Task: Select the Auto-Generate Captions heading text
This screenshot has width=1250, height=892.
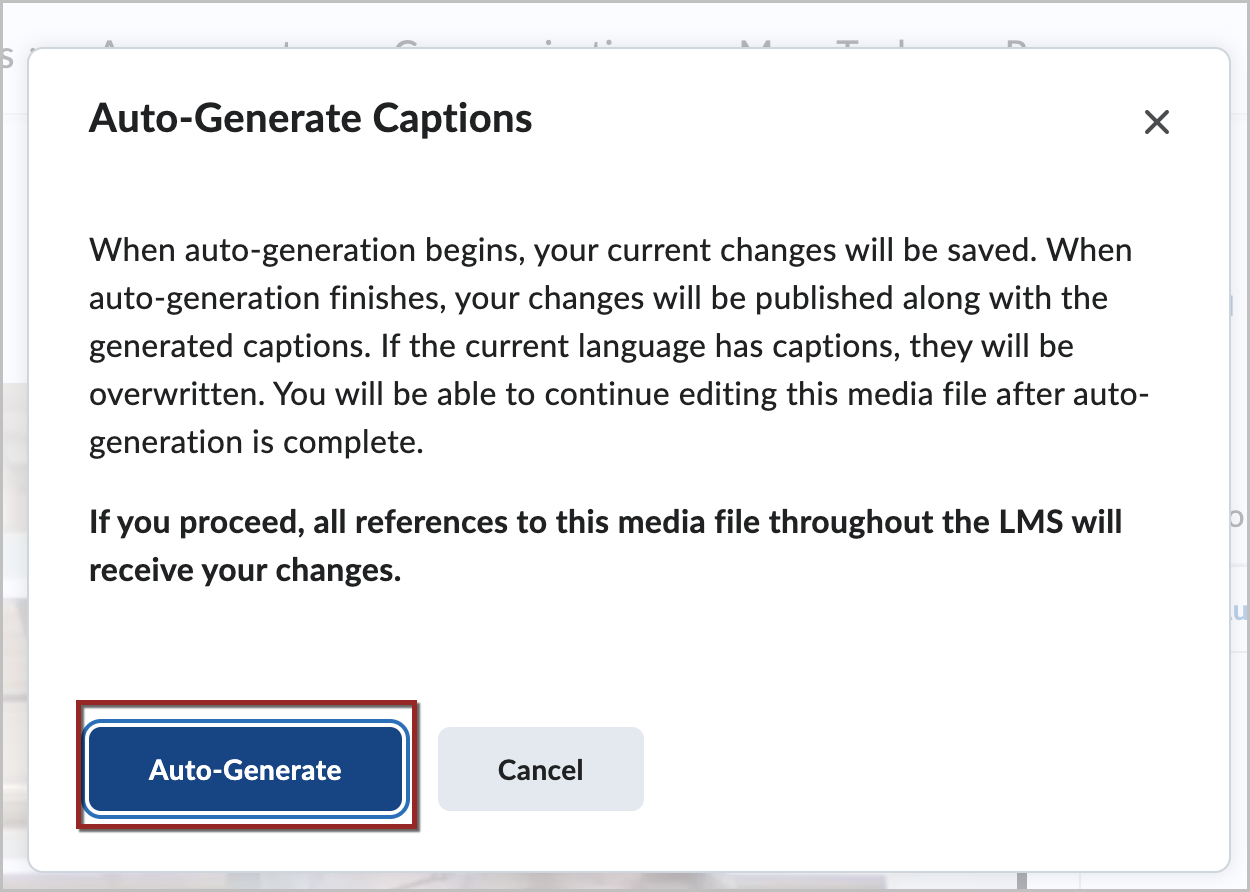Action: tap(311, 119)
